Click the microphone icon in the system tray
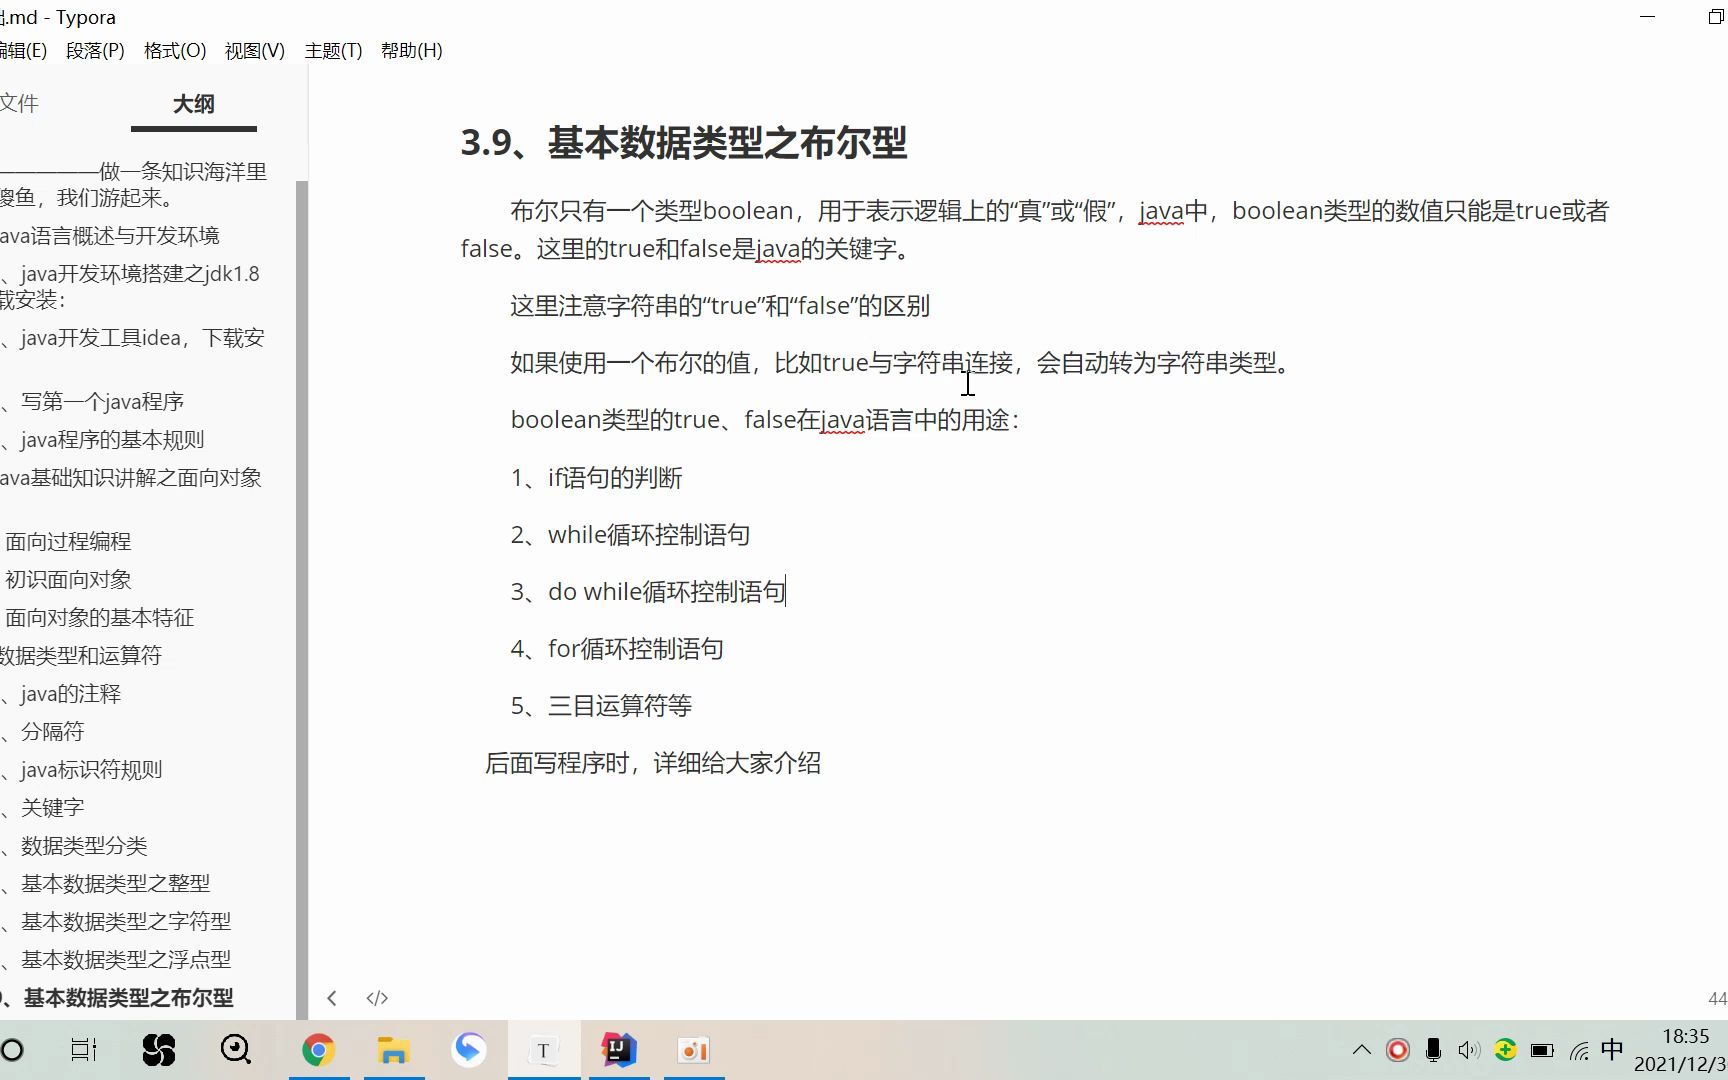 1433,1050
